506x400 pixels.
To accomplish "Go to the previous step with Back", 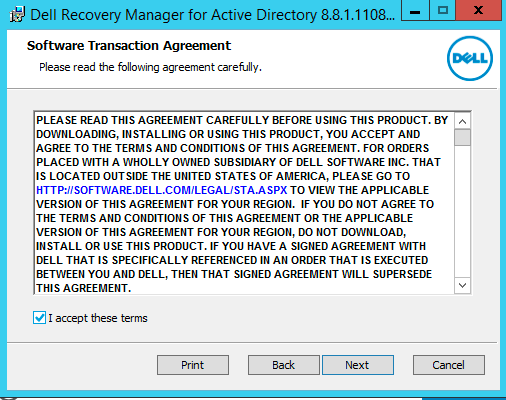I will click(x=284, y=365).
